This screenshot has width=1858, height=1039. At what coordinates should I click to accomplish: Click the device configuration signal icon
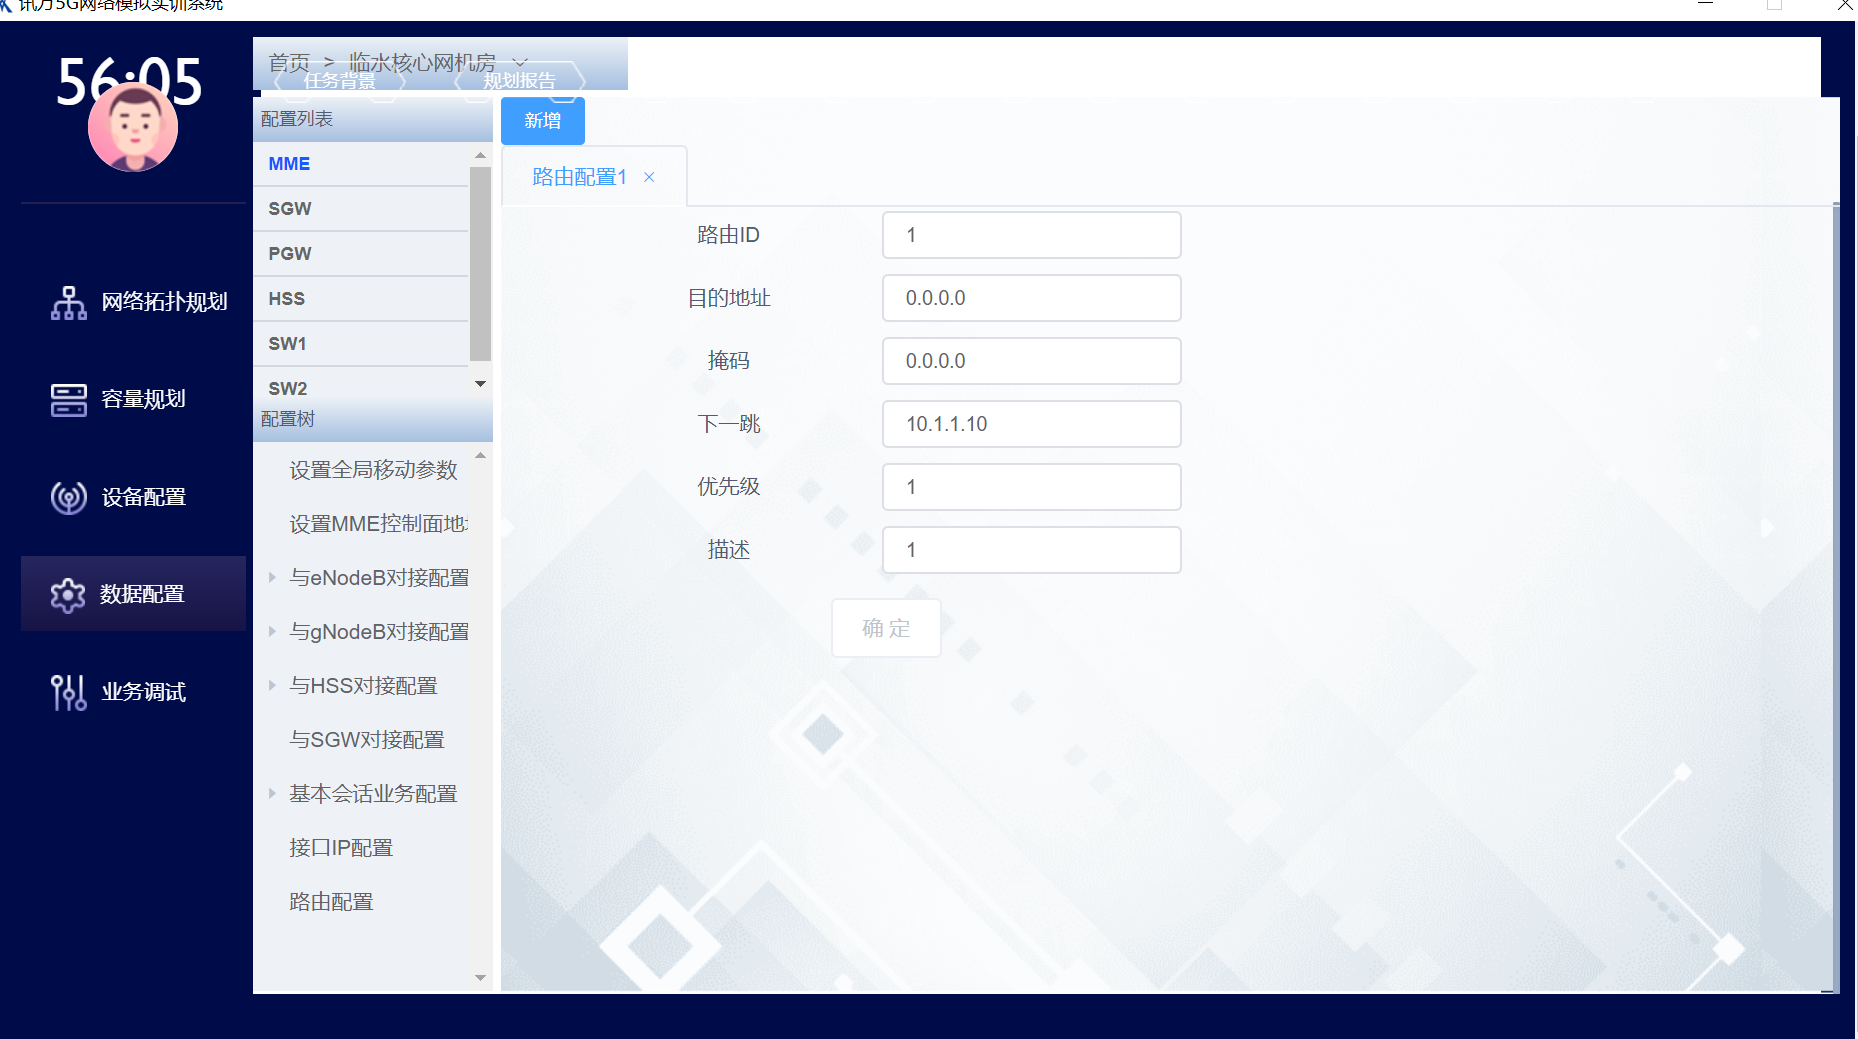click(x=68, y=497)
